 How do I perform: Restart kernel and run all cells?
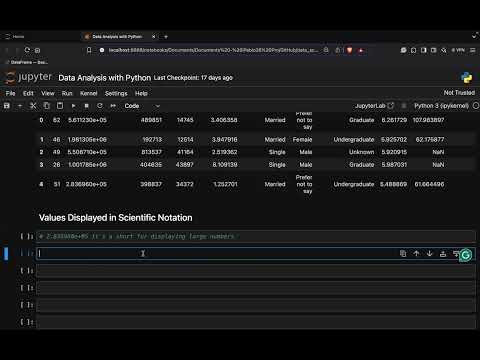tap(113, 106)
